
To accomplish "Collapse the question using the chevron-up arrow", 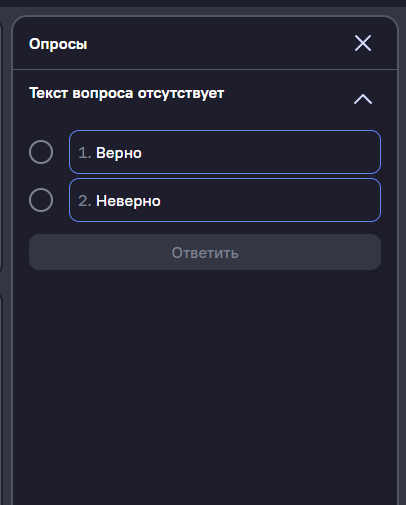I will click(363, 99).
